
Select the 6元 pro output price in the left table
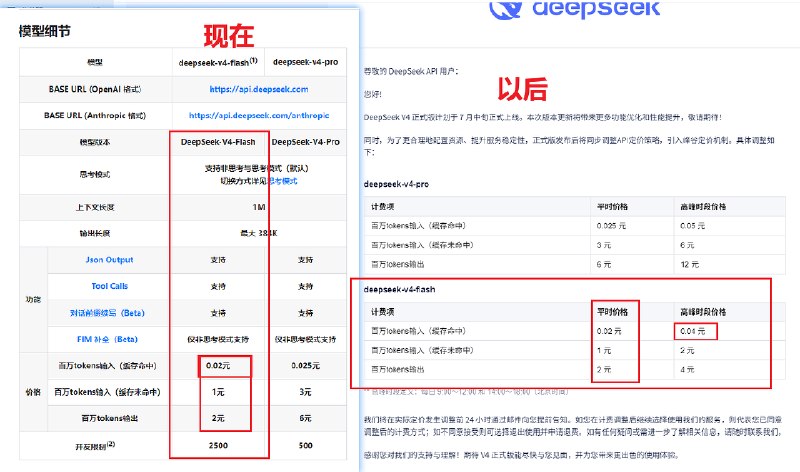point(306,418)
